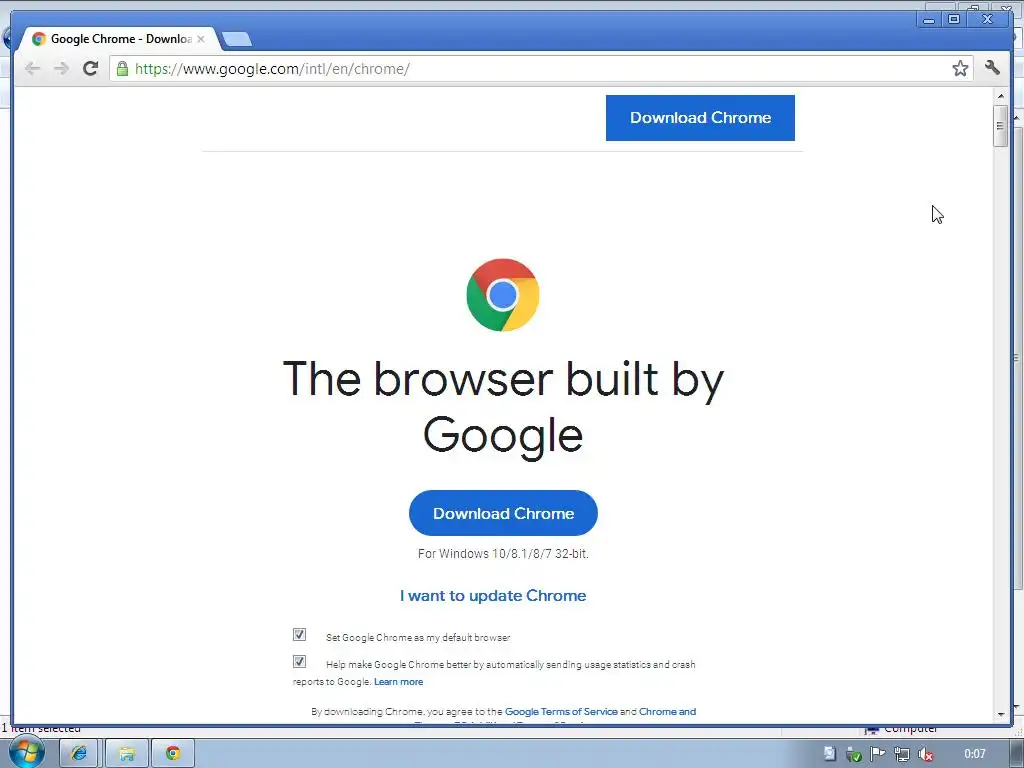
Task: Click the page scrollbar down arrow
Action: click(1000, 714)
